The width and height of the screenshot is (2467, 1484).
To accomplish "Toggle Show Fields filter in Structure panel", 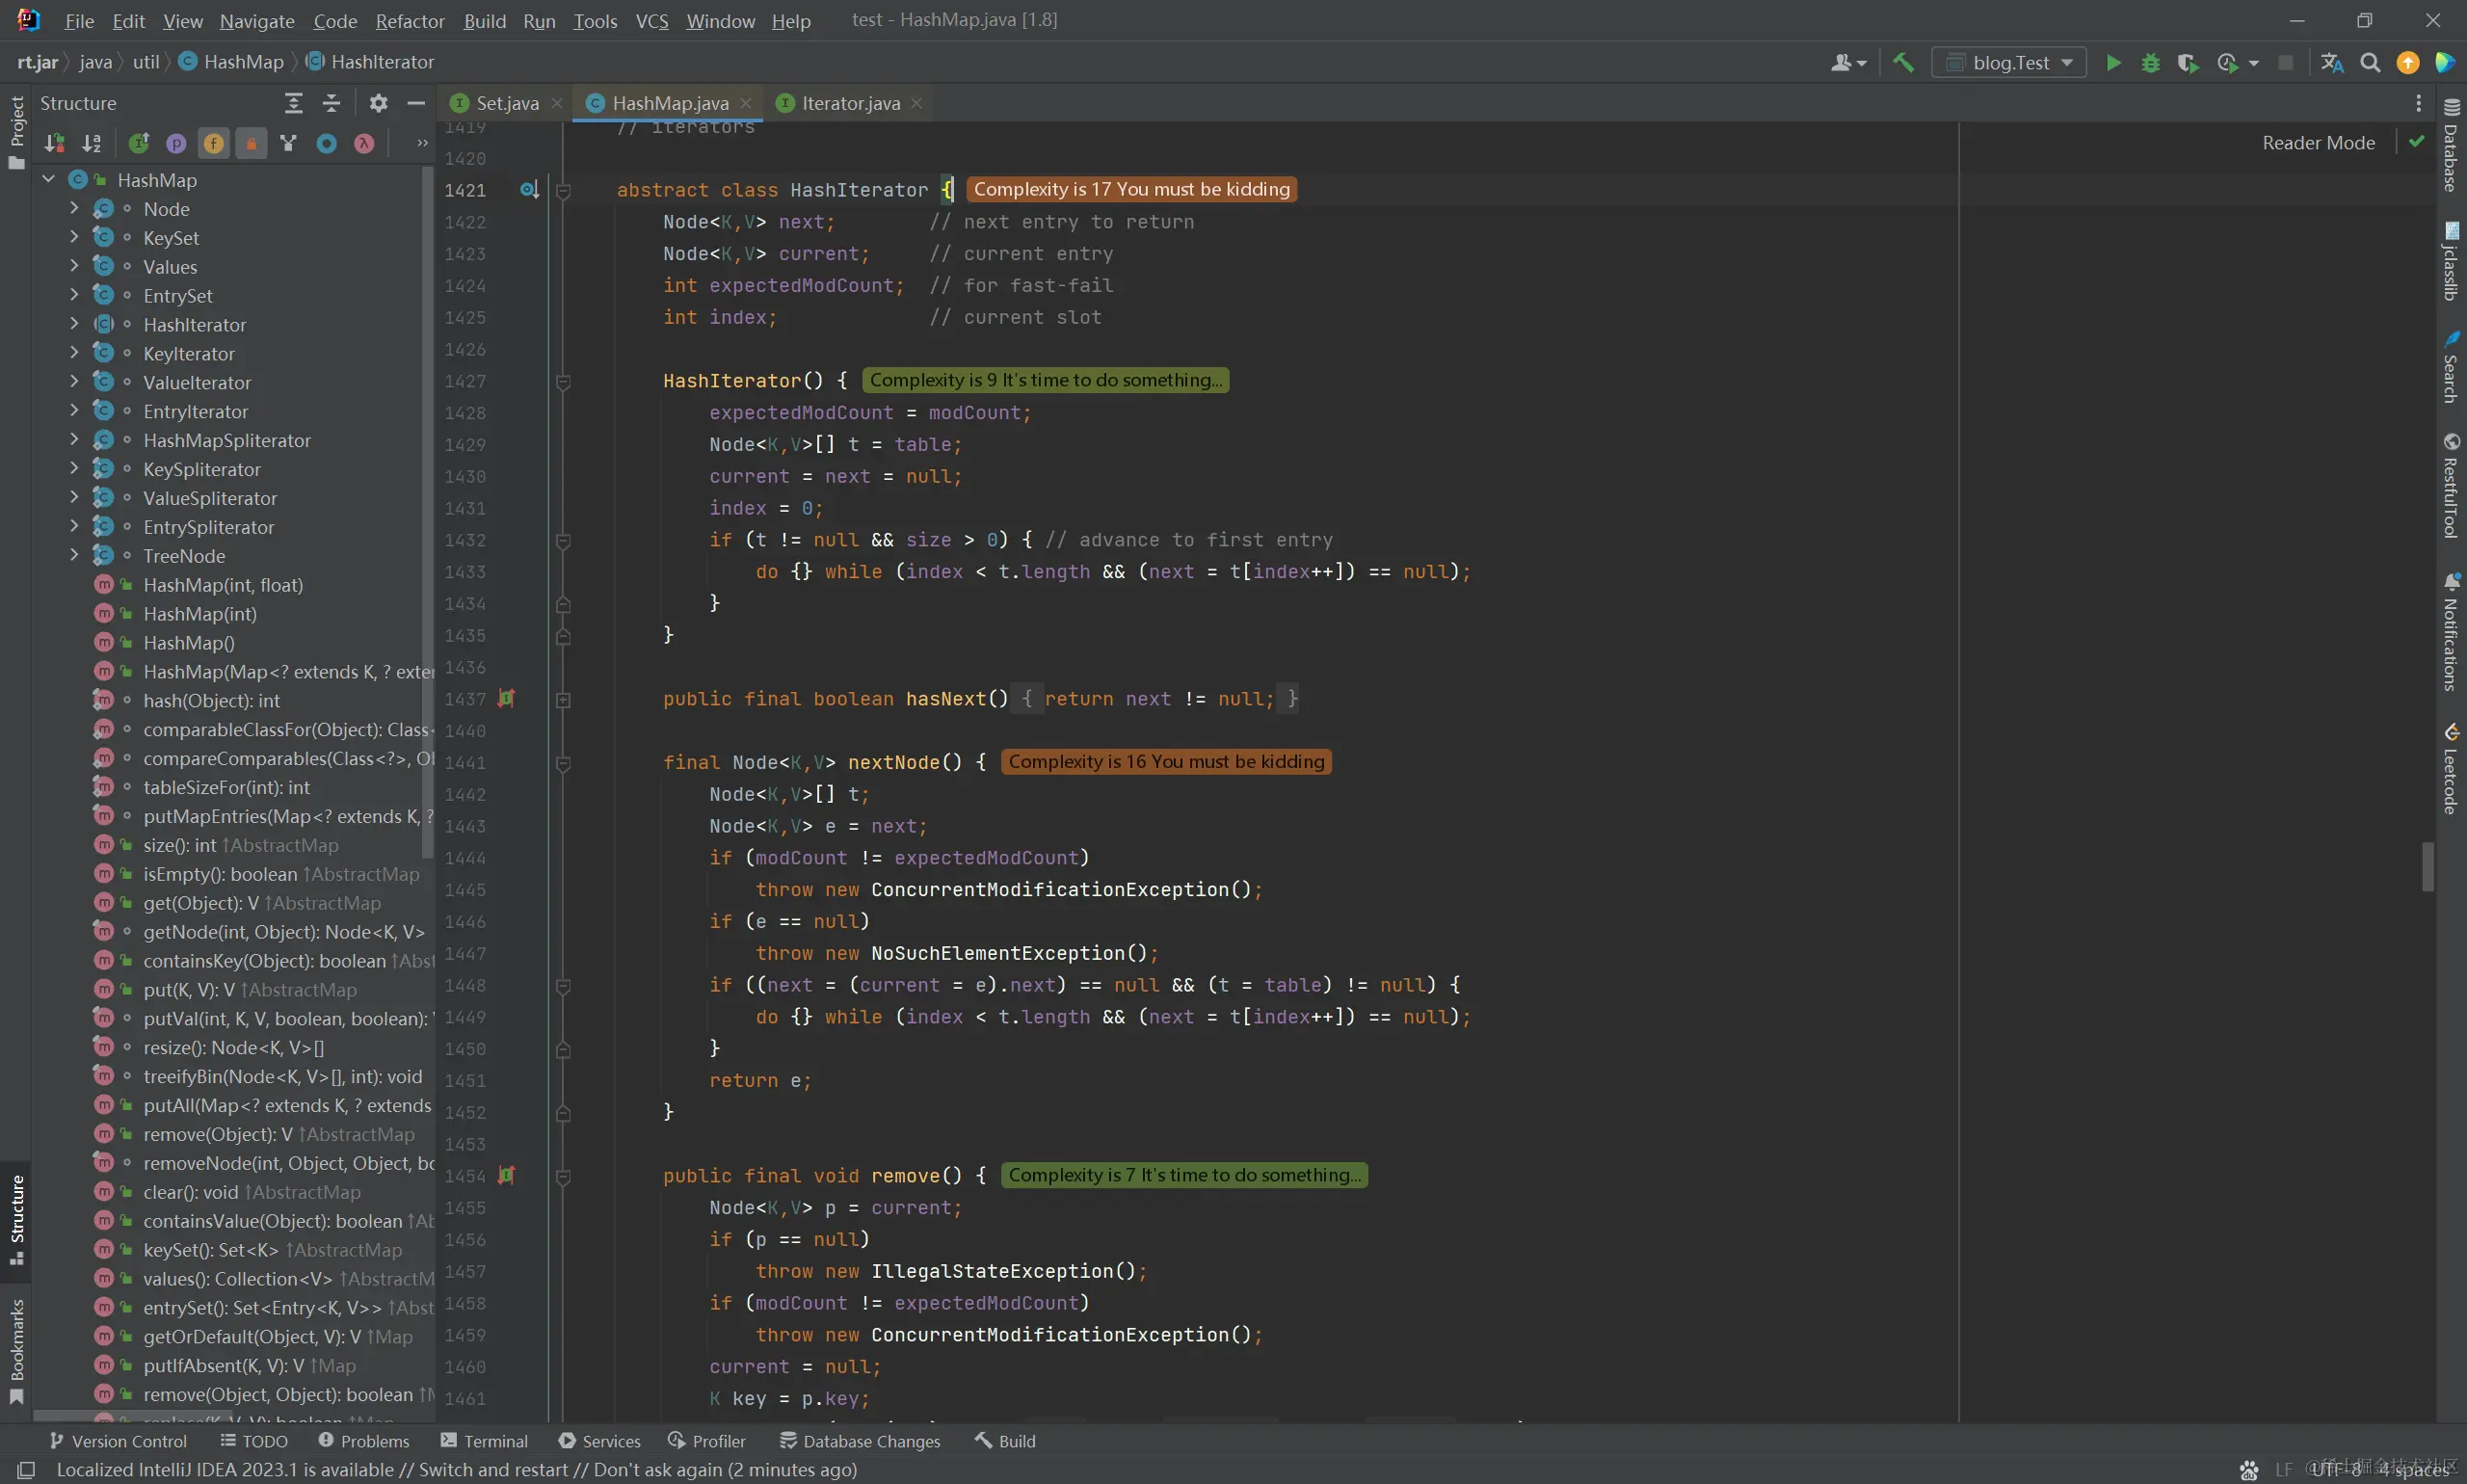I will (x=213, y=144).
